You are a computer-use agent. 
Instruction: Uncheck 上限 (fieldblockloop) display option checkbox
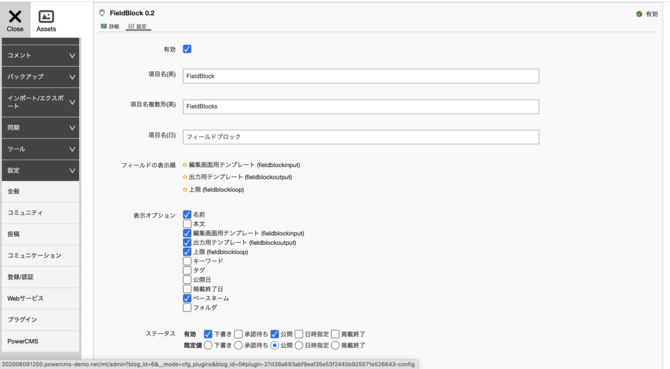(x=187, y=252)
